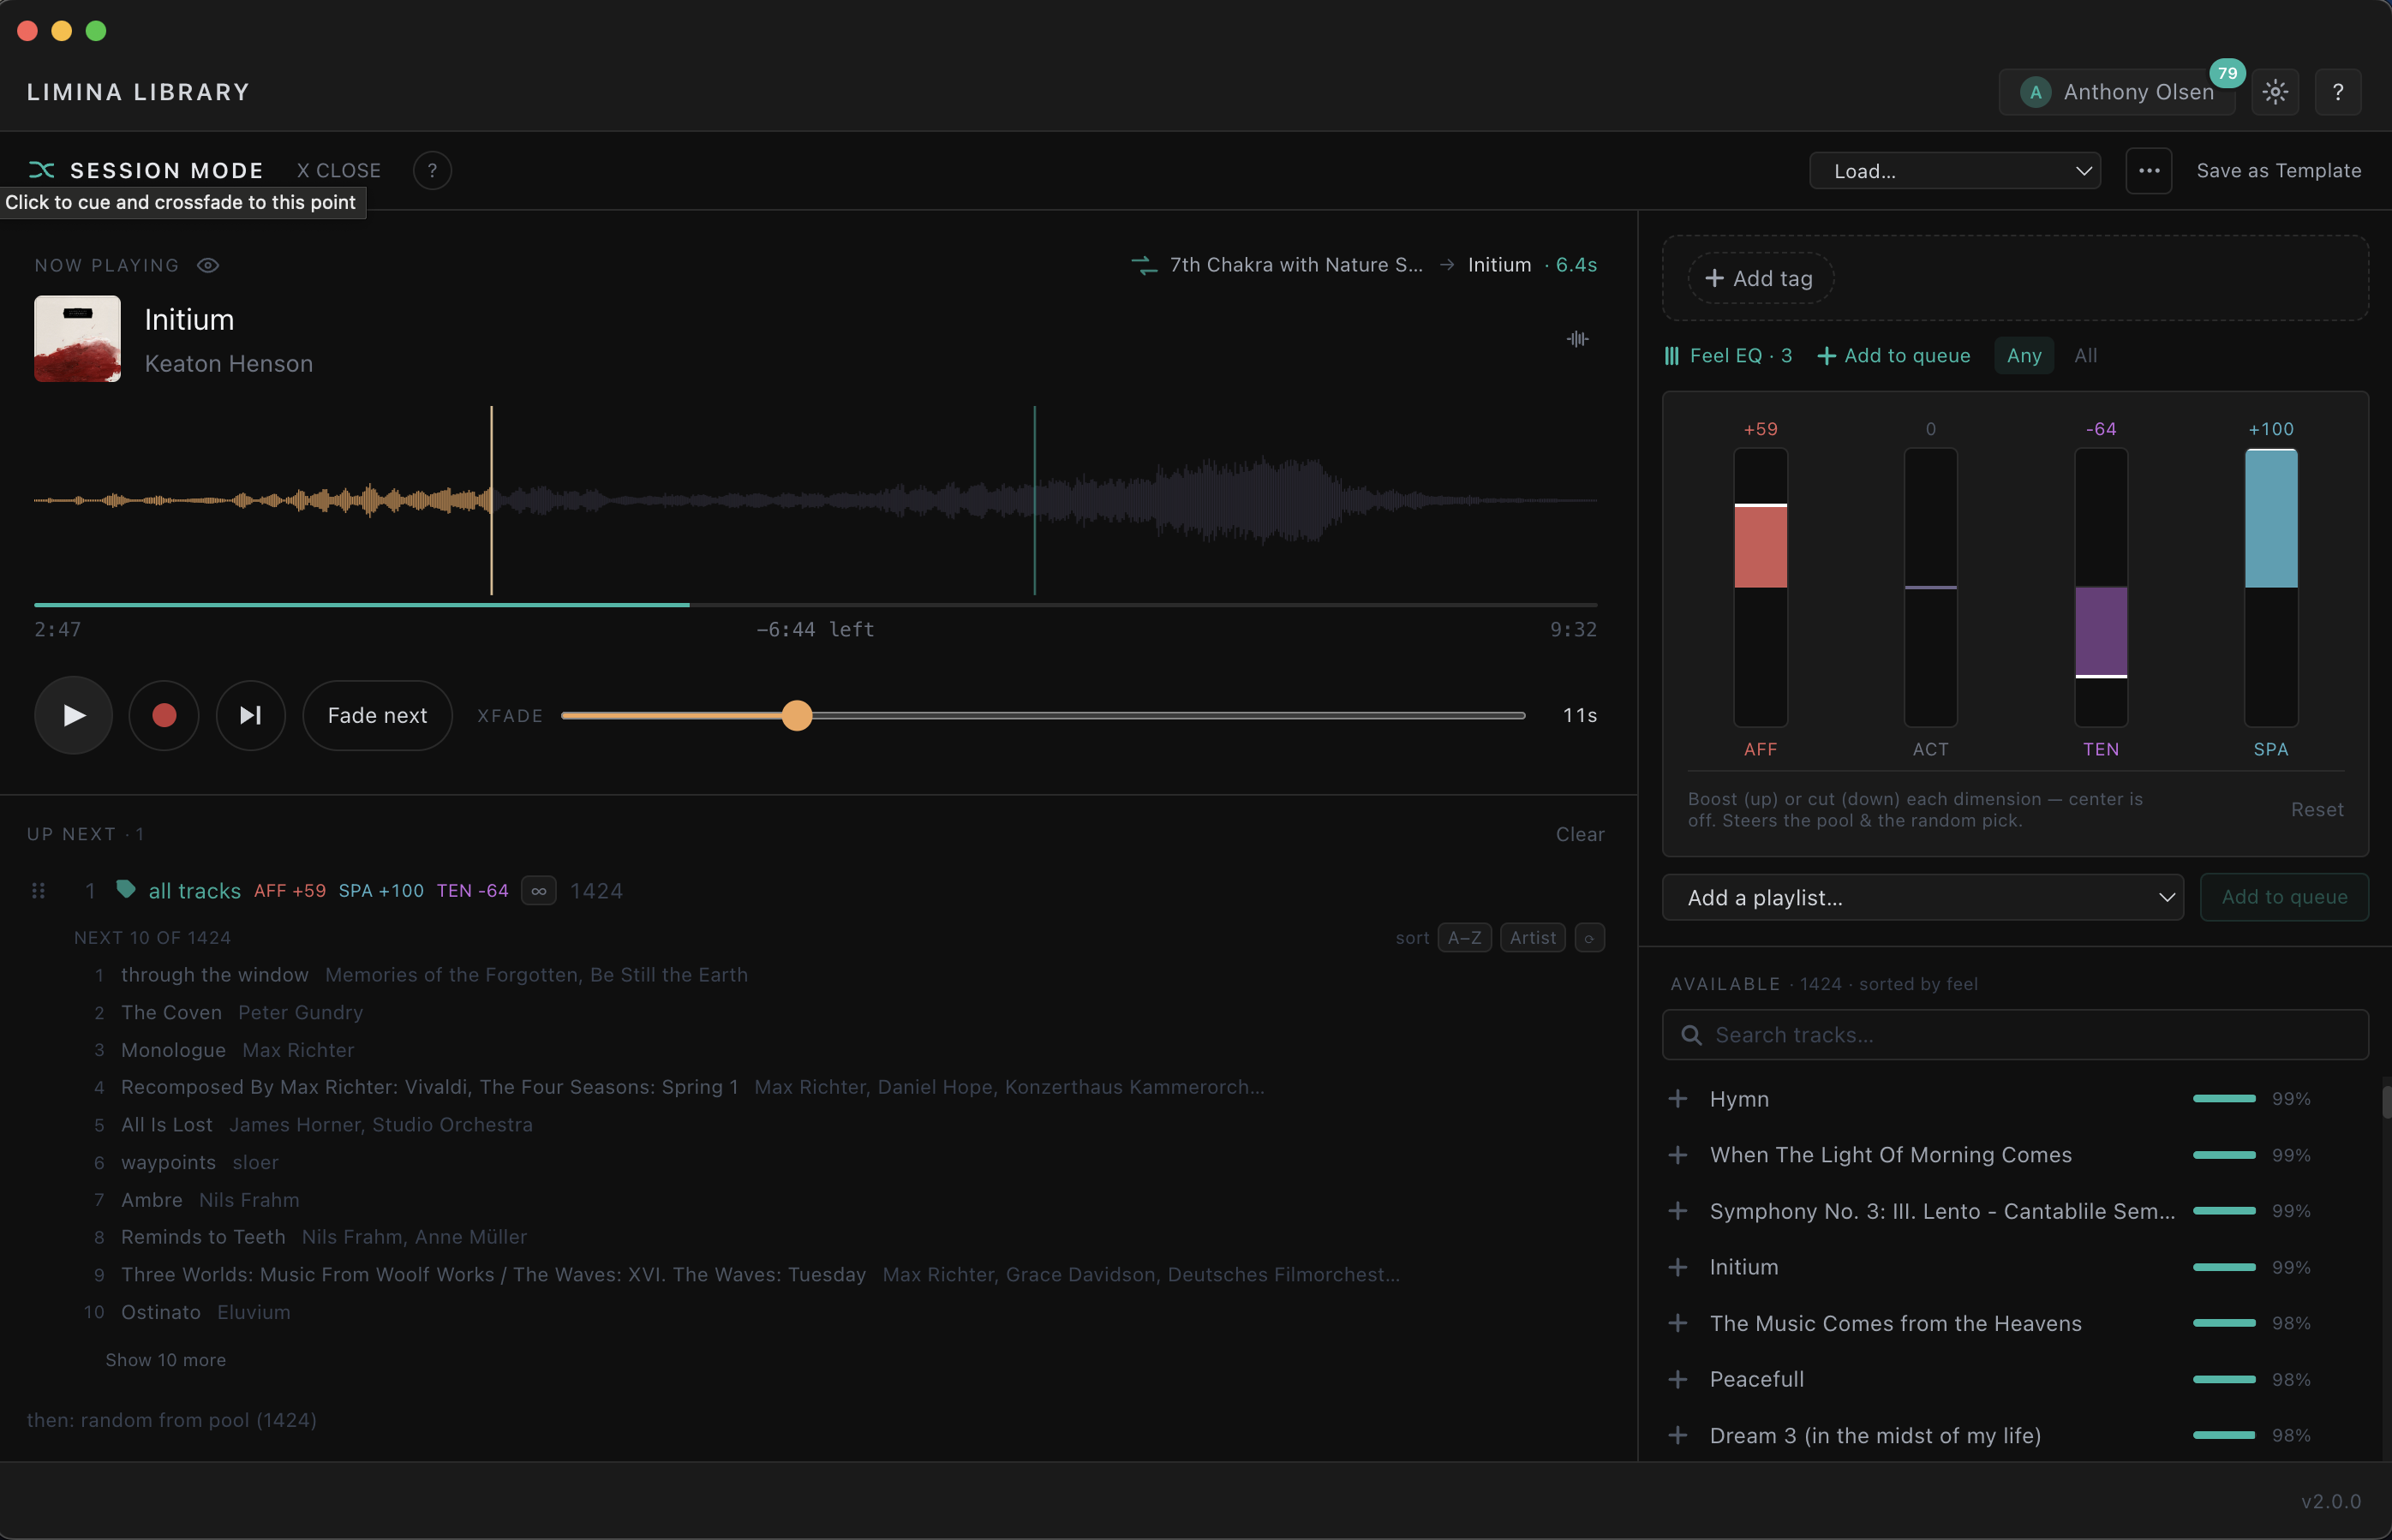The width and height of the screenshot is (2392, 1540).
Task: Add The Music Comes from the Heavens
Action: pos(1678,1323)
